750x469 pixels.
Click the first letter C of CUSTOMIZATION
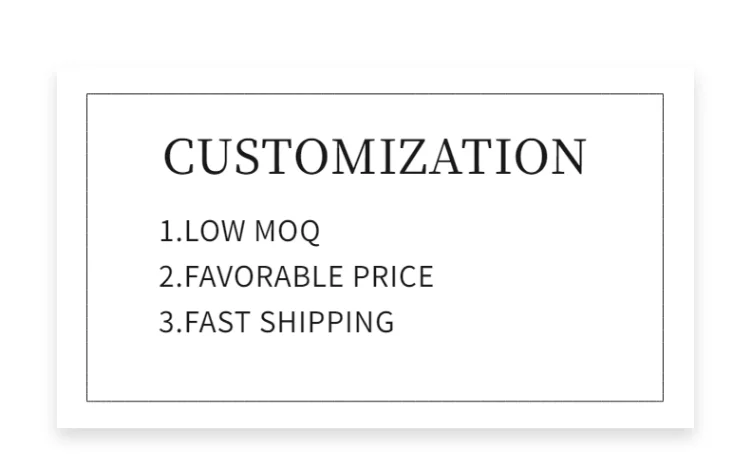(181, 157)
